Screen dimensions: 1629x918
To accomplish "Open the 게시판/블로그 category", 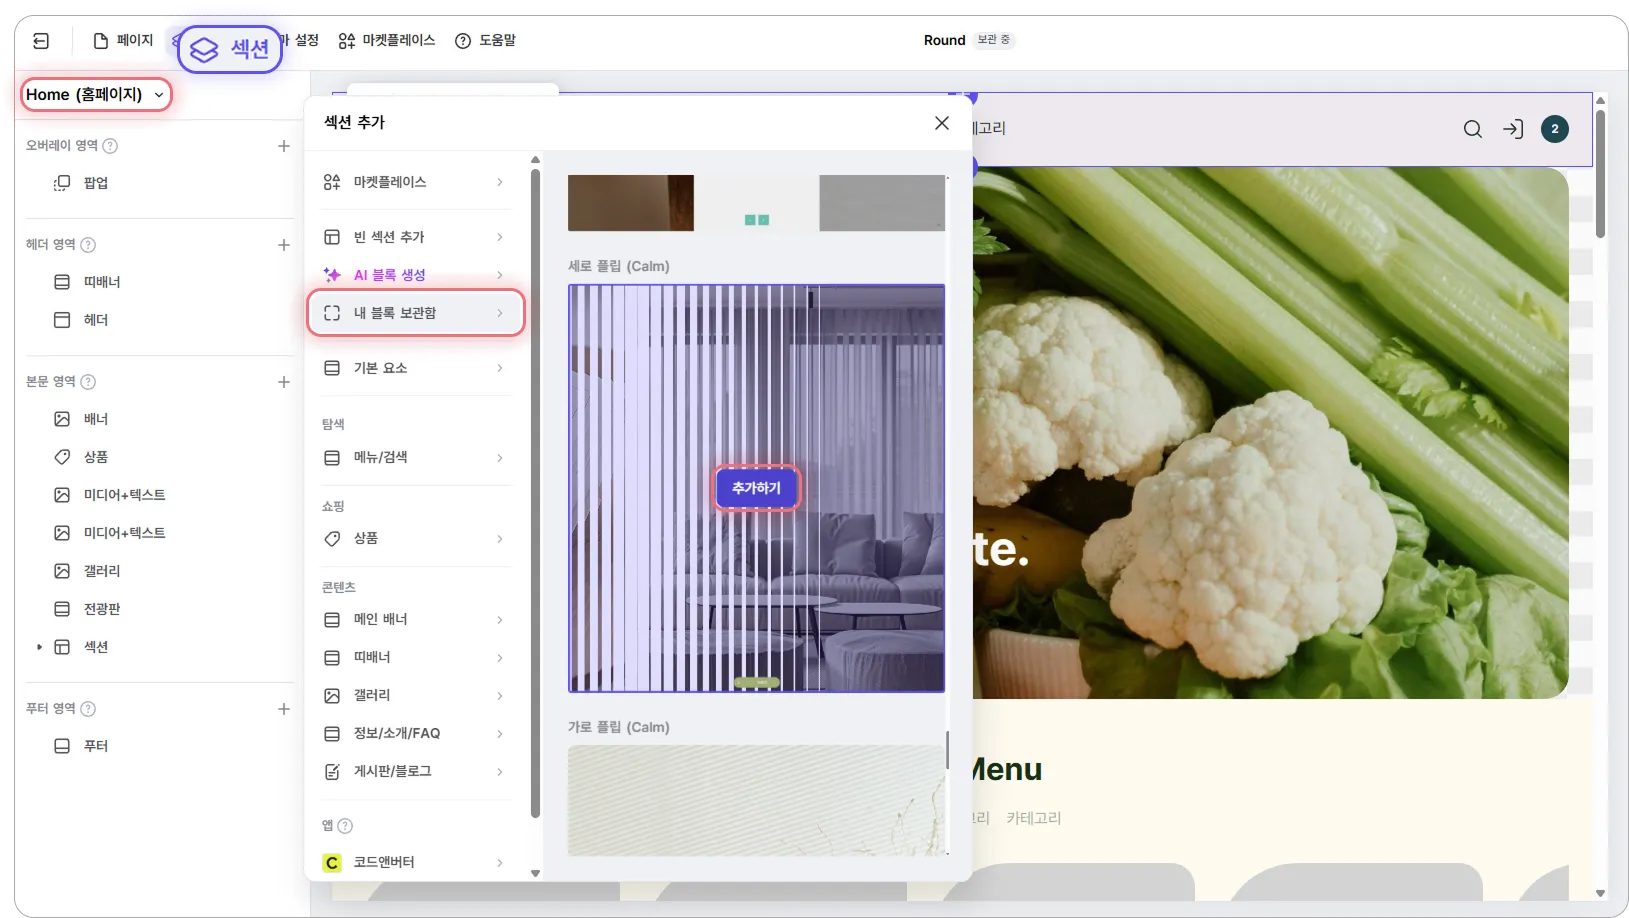I will click(415, 771).
